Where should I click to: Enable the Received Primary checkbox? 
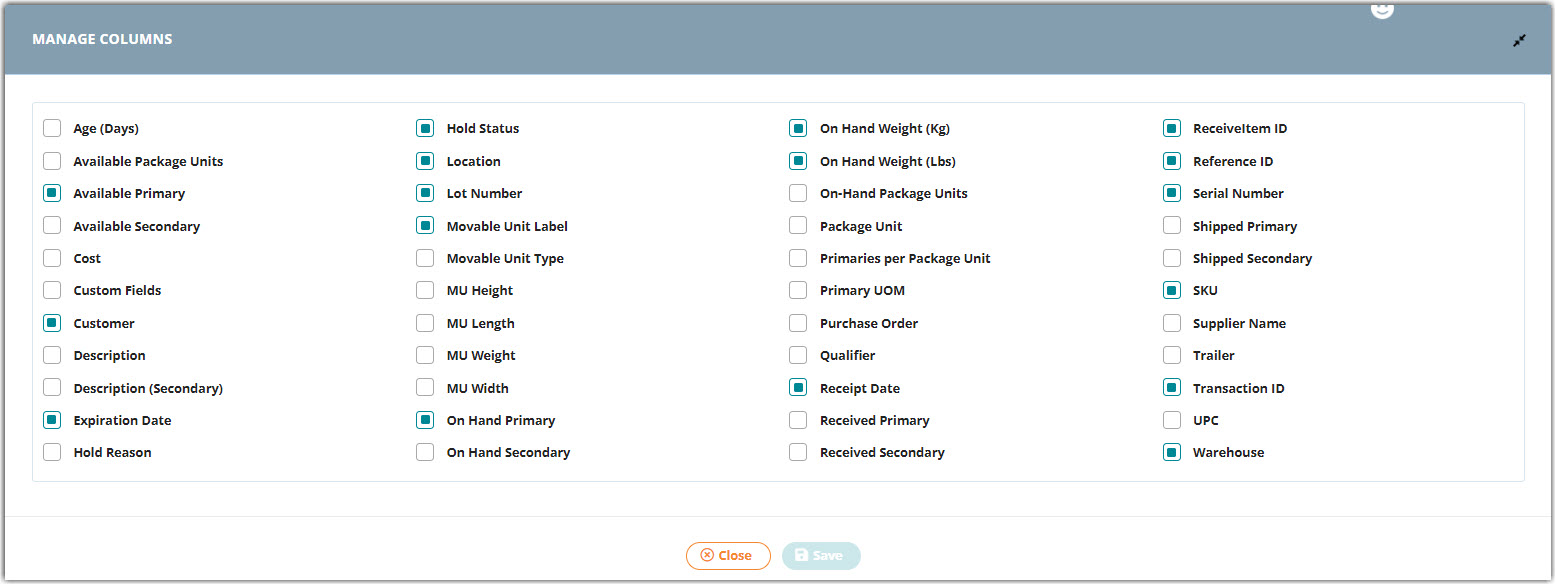tap(798, 420)
